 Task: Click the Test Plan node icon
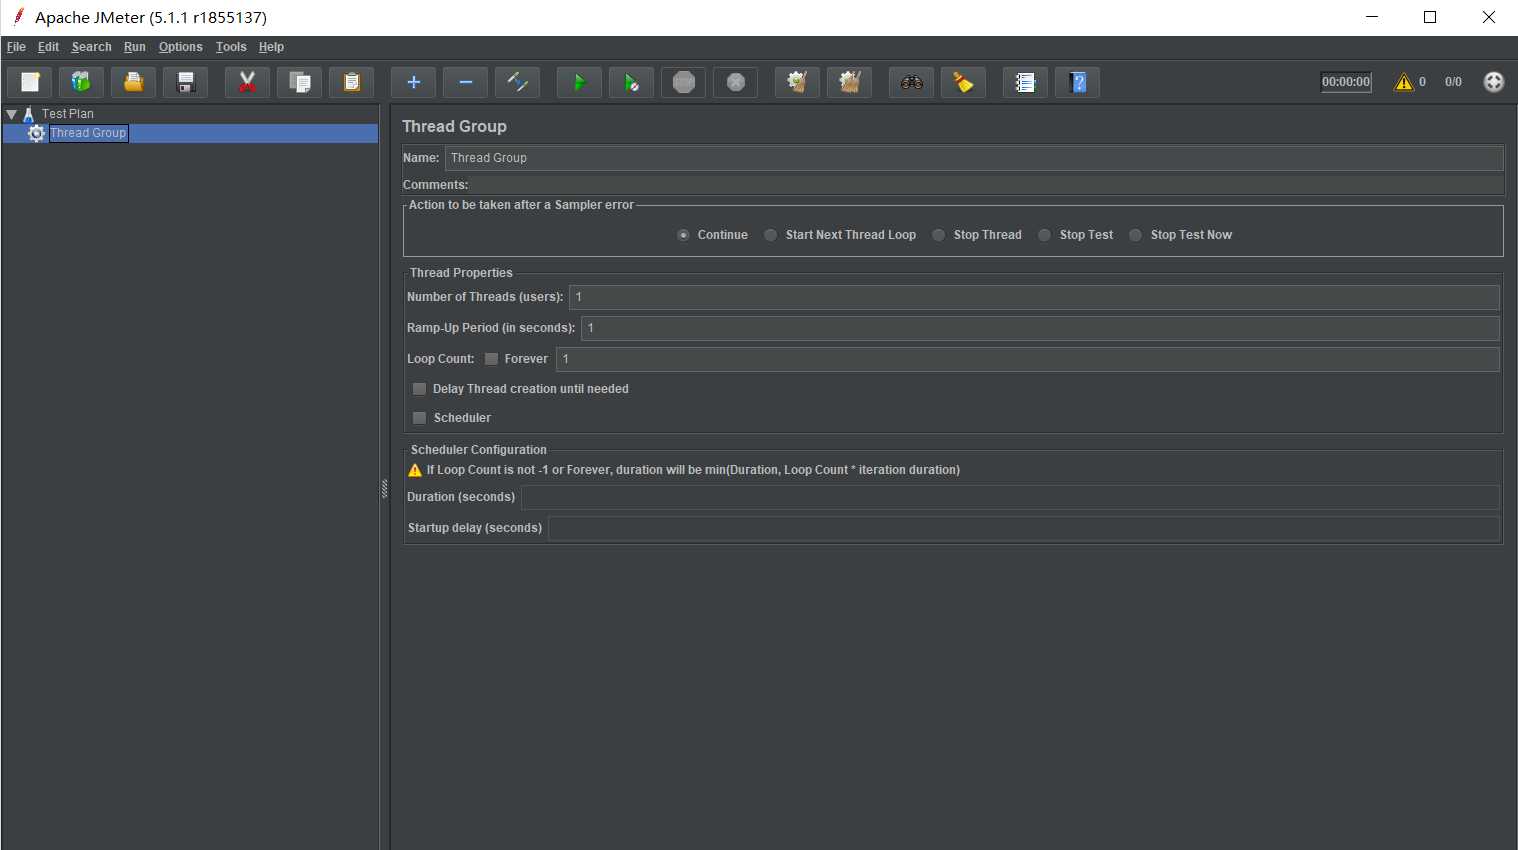[29, 114]
